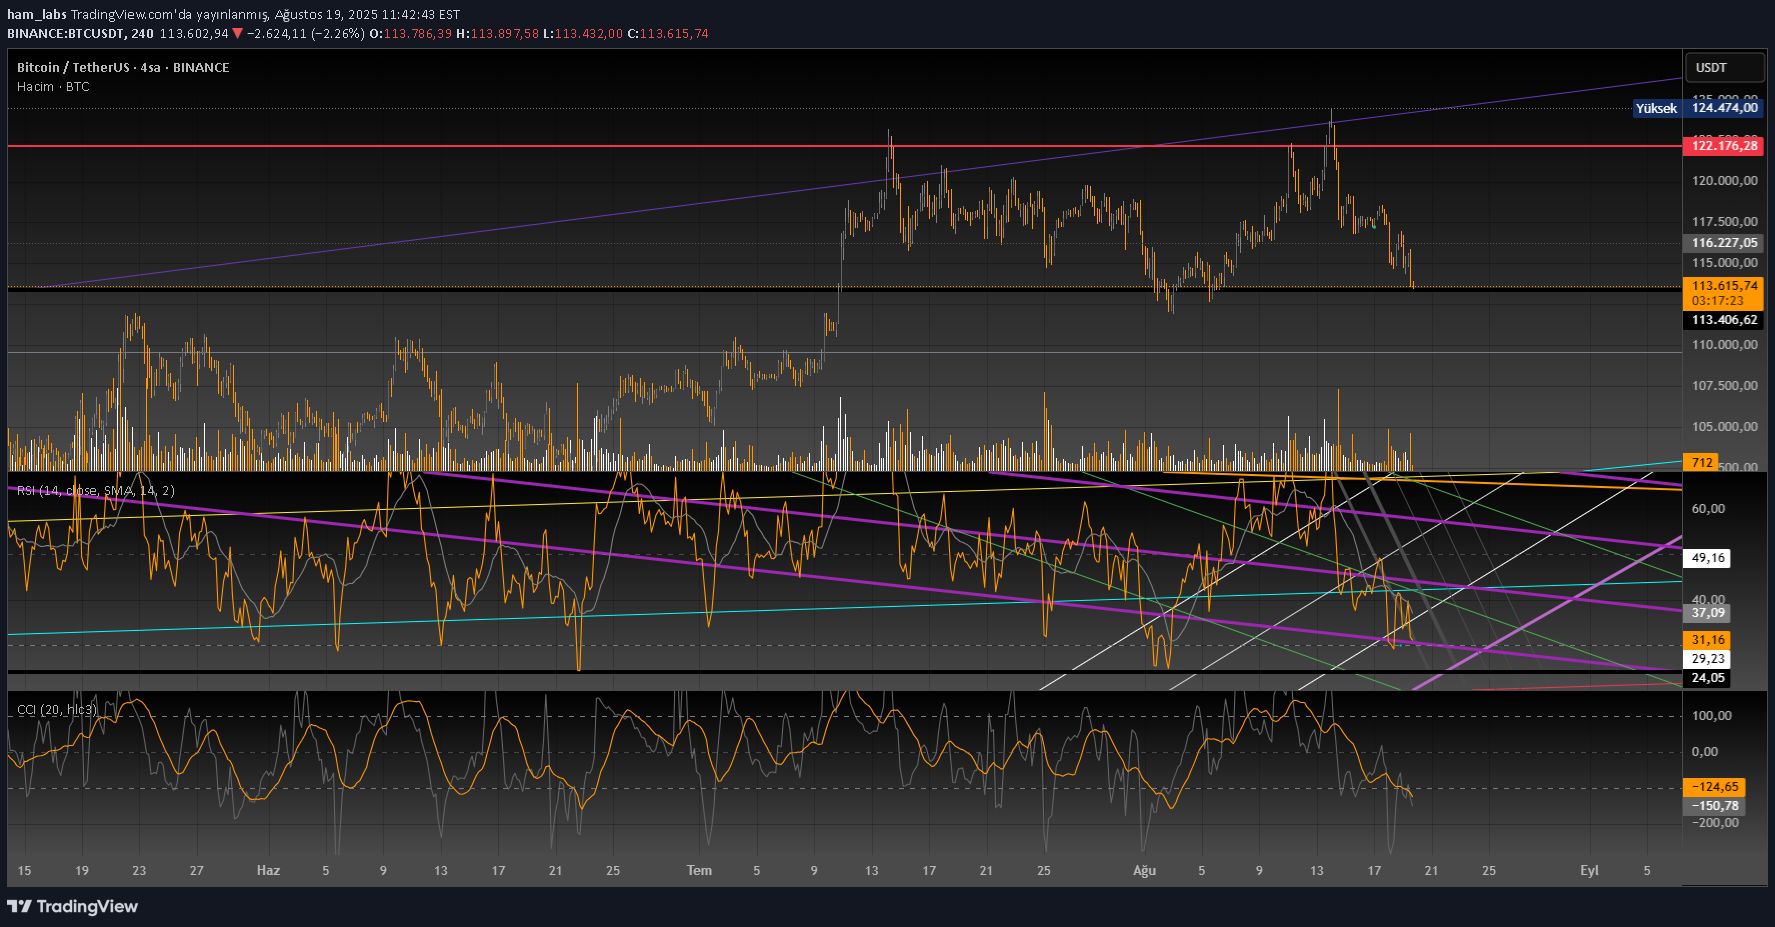Click the -150,78 CCI value label
The image size is (1775, 927).
tap(1715, 806)
